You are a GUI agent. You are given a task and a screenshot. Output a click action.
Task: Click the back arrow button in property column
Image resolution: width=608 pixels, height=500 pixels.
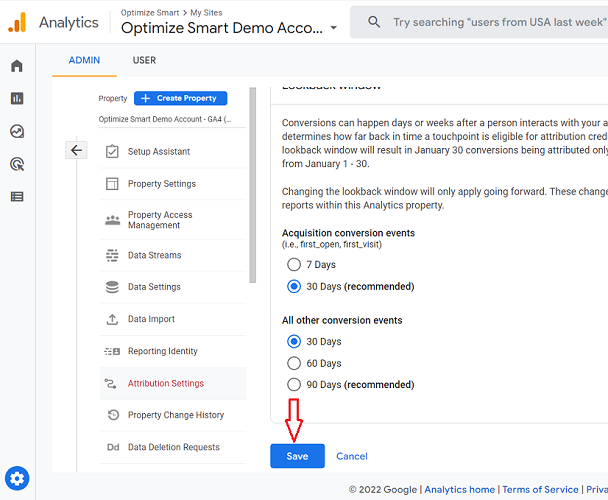76,150
